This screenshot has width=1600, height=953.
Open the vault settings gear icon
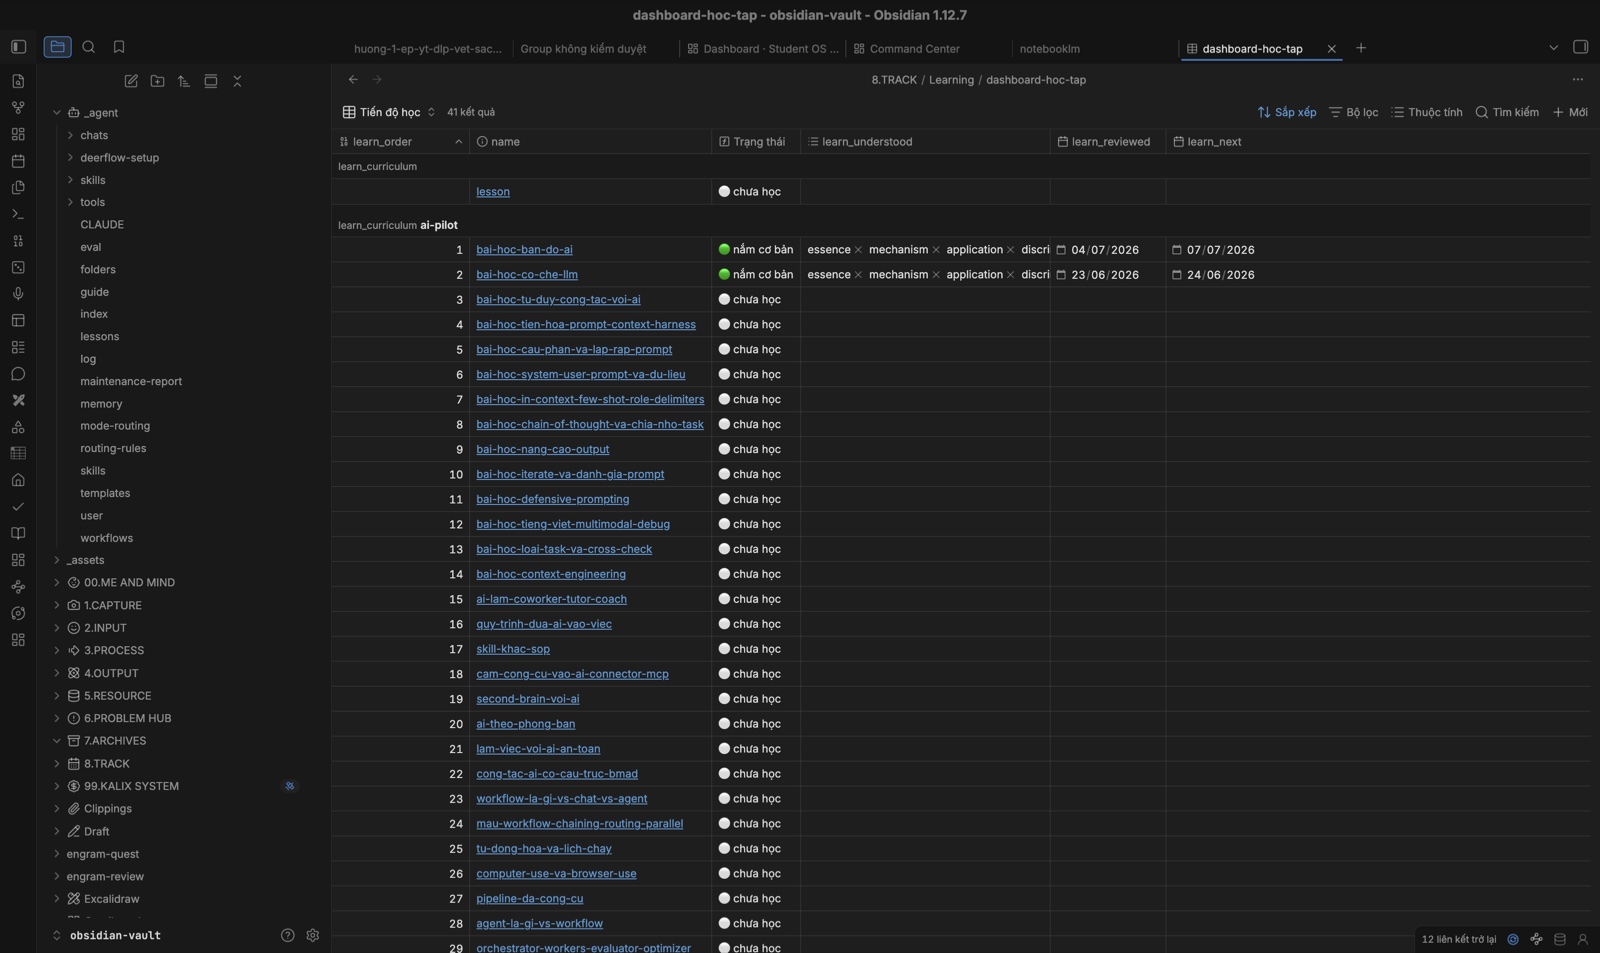pos(312,935)
